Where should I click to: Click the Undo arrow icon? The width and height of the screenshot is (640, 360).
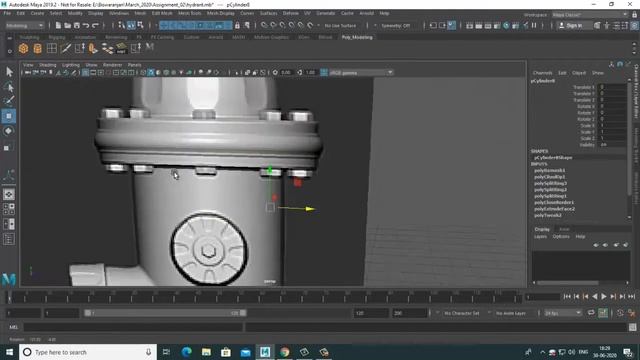[x=86, y=25]
